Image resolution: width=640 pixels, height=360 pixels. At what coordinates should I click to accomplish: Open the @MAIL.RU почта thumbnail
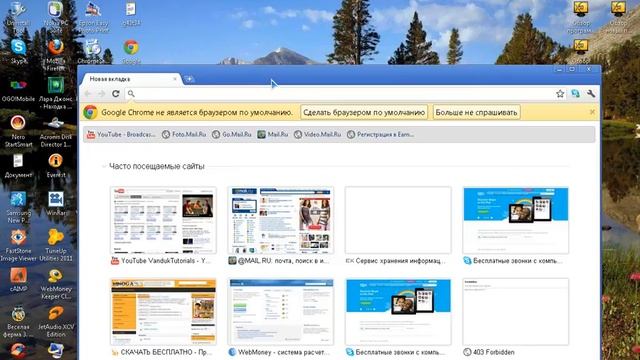click(280, 220)
